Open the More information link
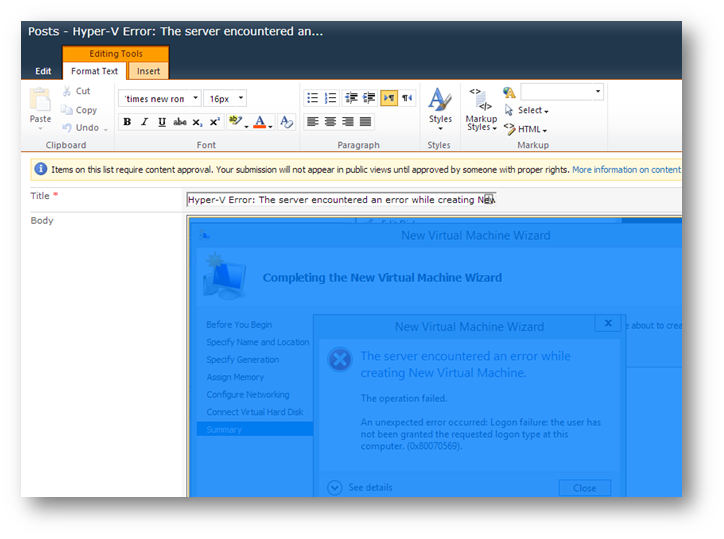Screen dimensions: 724x539 [626, 170]
